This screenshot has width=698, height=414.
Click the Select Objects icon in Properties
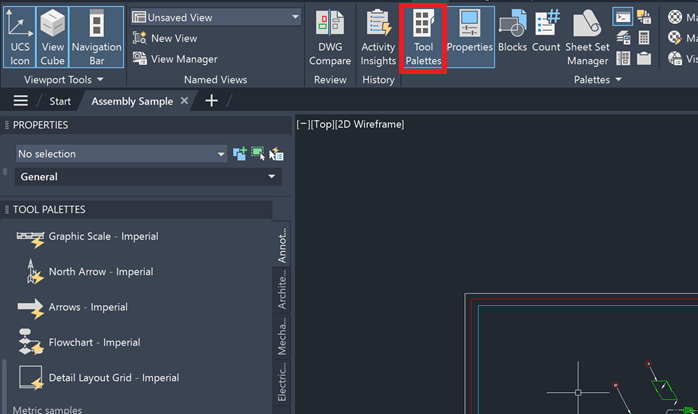pyautogui.click(x=258, y=154)
